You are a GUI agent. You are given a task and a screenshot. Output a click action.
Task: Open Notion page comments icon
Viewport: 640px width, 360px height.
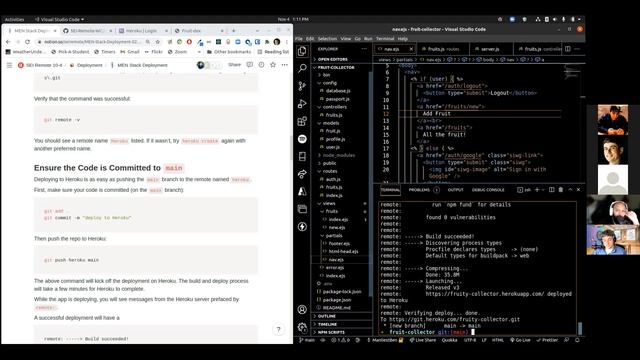click(x=249, y=65)
